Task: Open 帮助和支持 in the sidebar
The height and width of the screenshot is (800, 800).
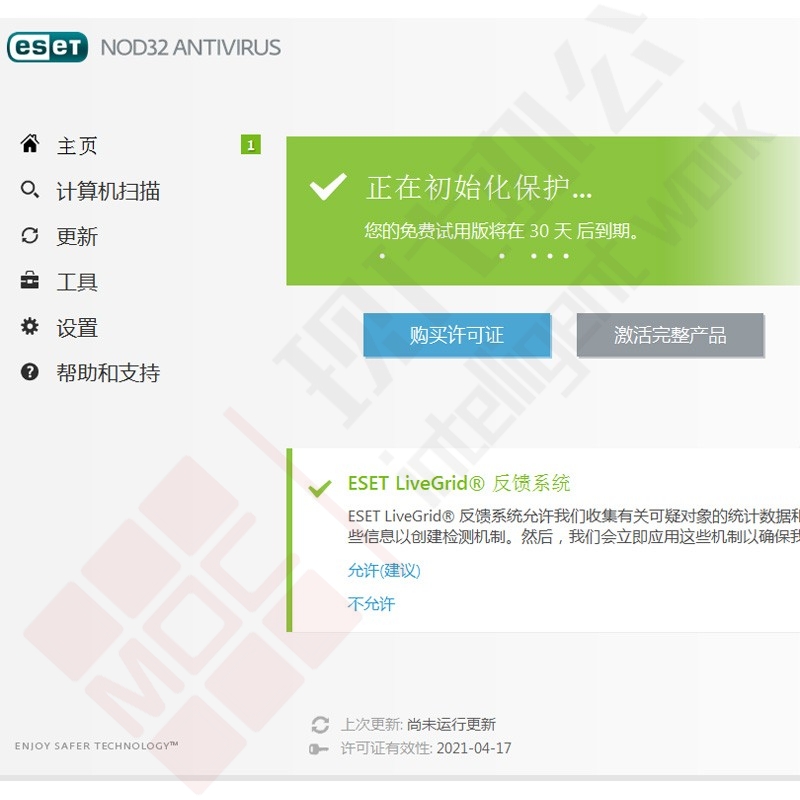Action: coord(108,373)
